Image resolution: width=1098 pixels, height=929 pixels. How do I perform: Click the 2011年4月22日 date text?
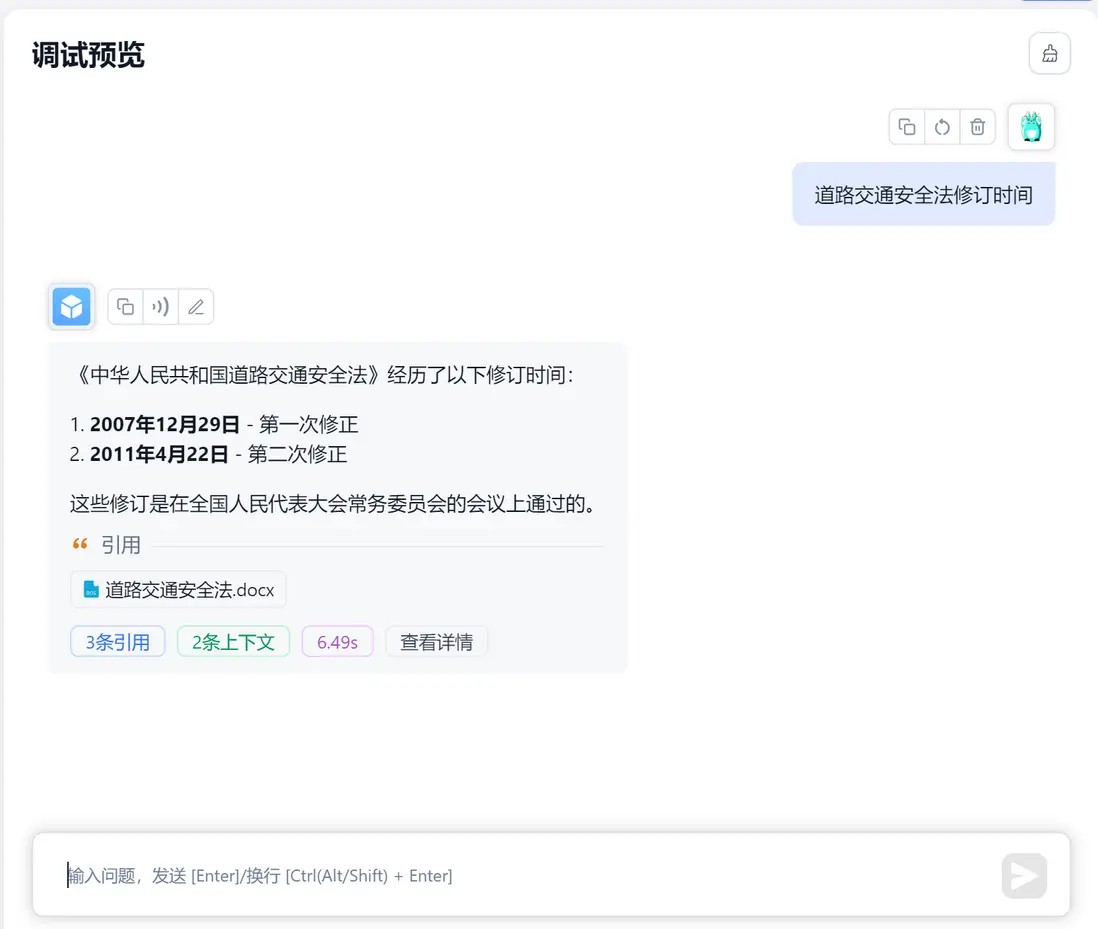[159, 454]
